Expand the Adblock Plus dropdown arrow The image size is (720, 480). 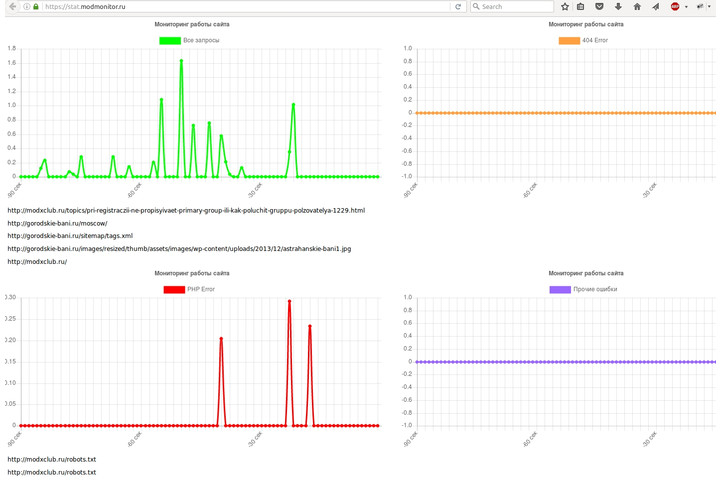686,7
